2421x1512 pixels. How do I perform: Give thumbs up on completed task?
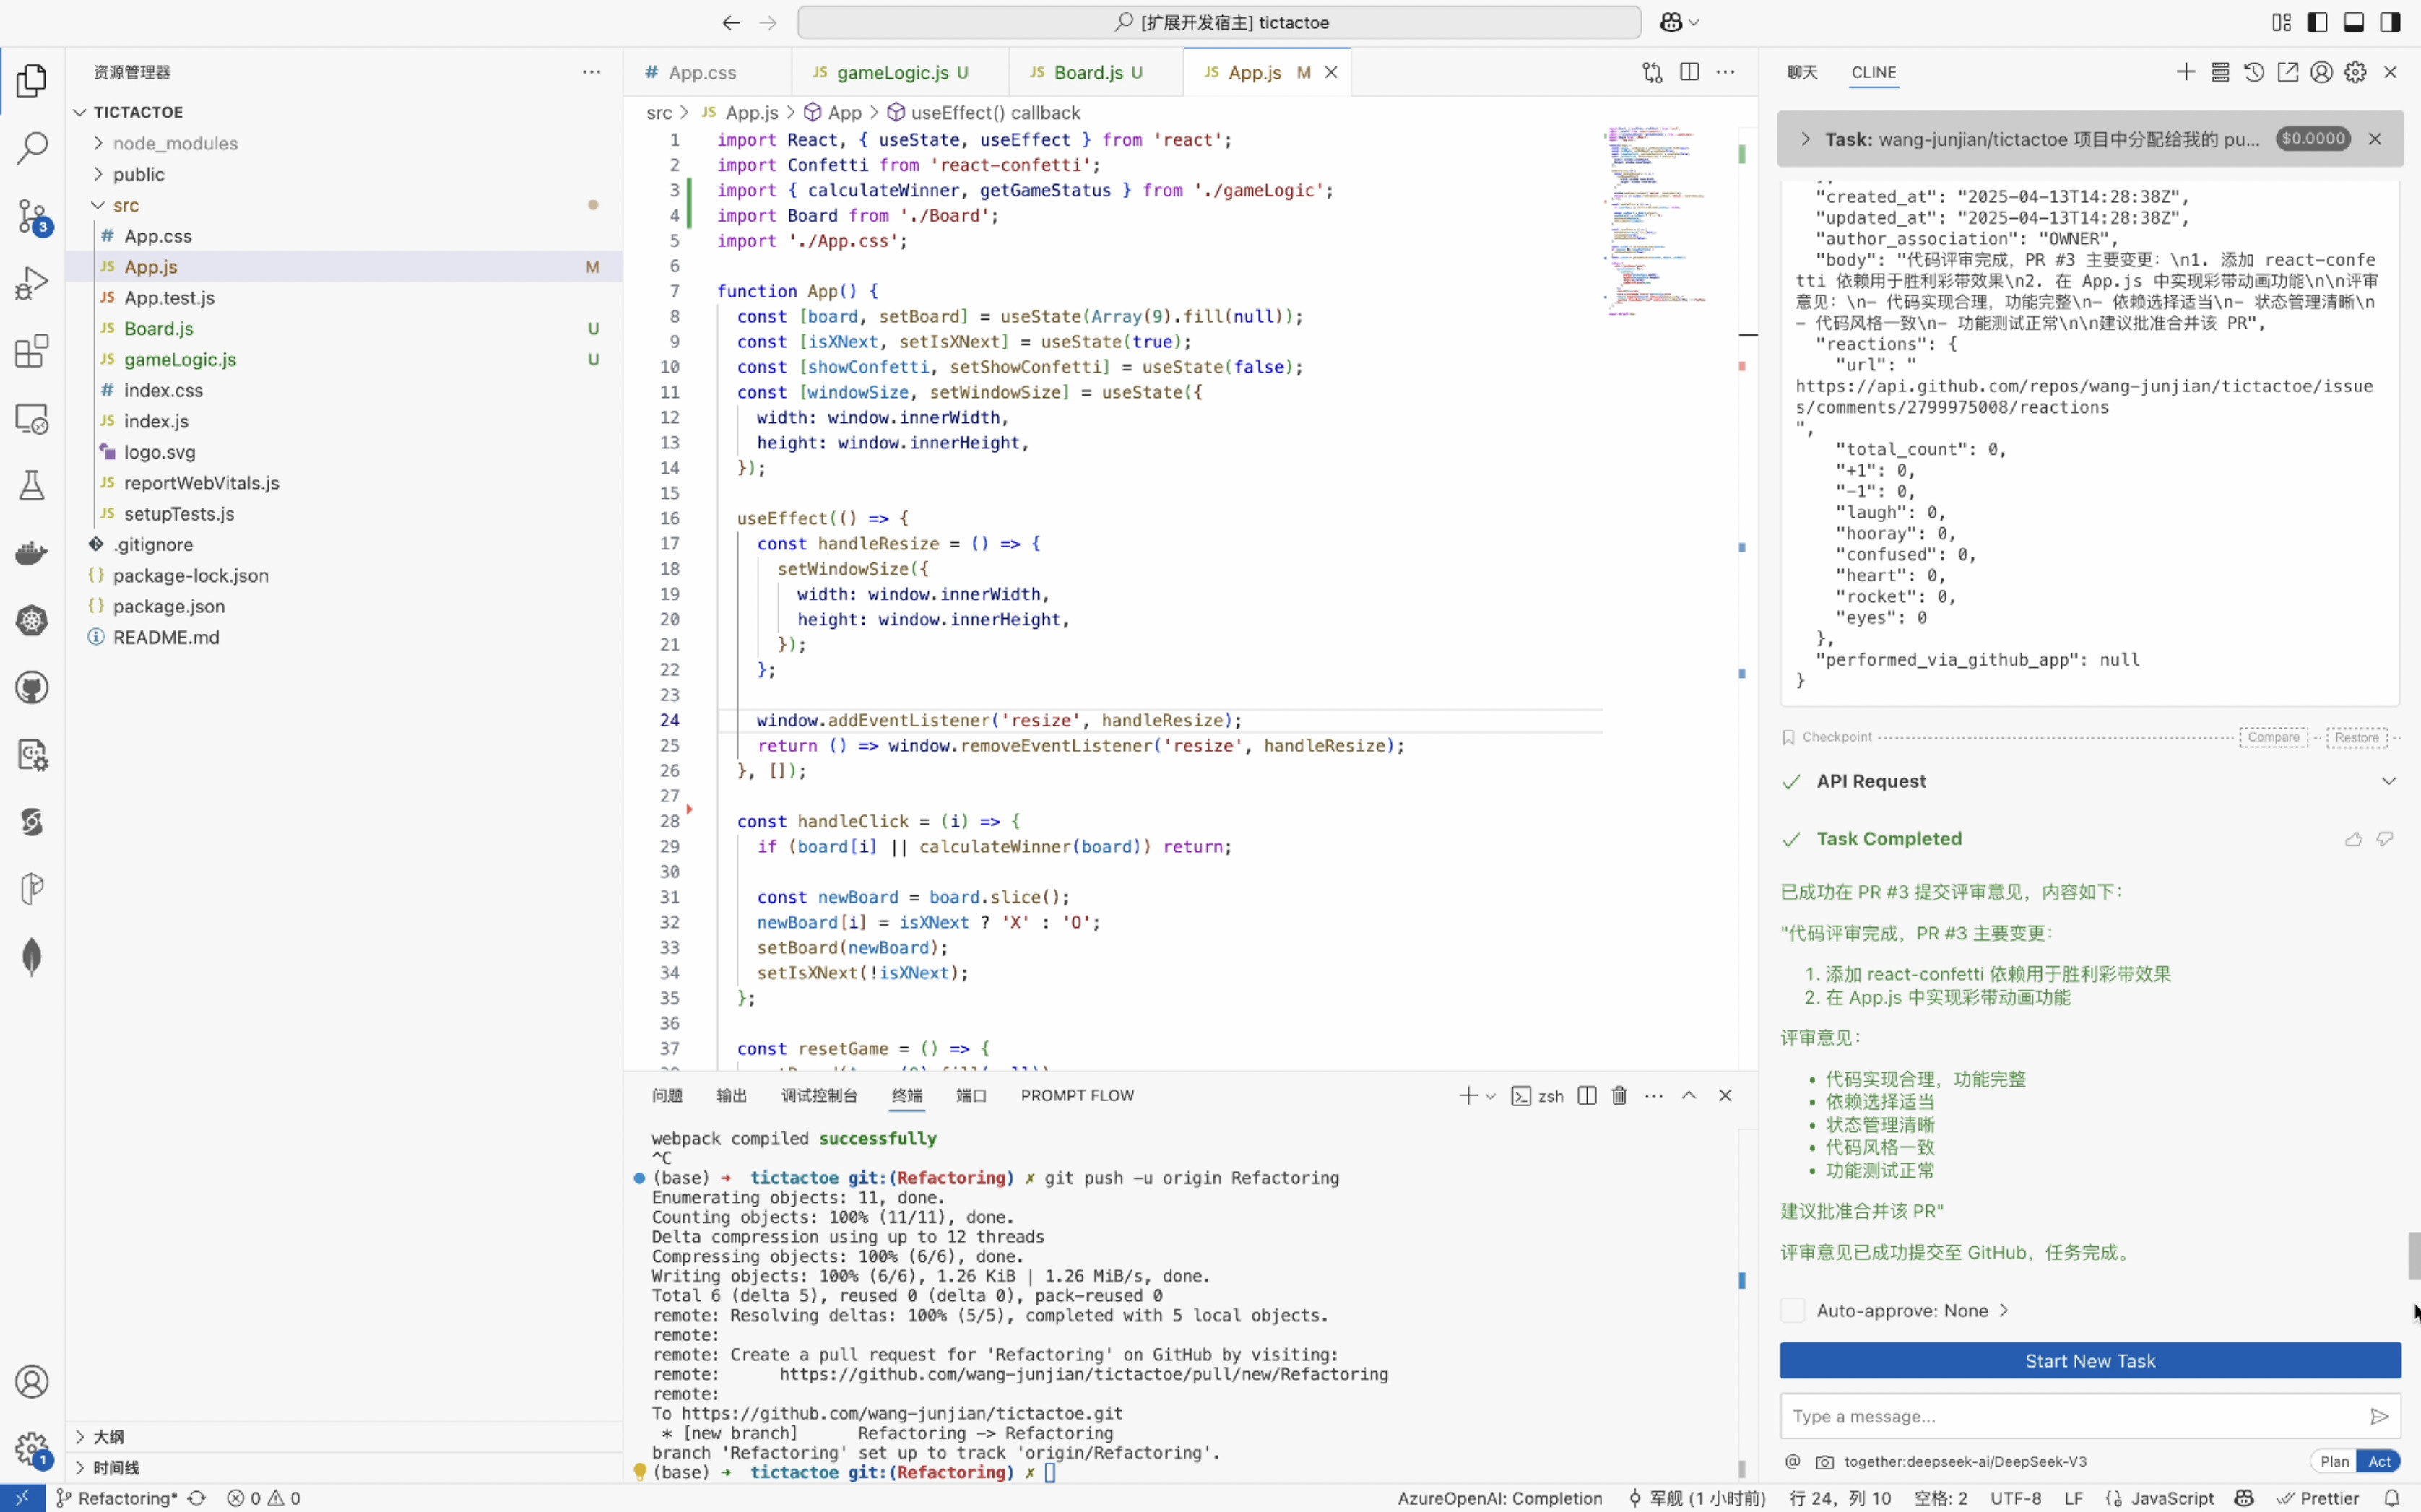tap(2353, 839)
